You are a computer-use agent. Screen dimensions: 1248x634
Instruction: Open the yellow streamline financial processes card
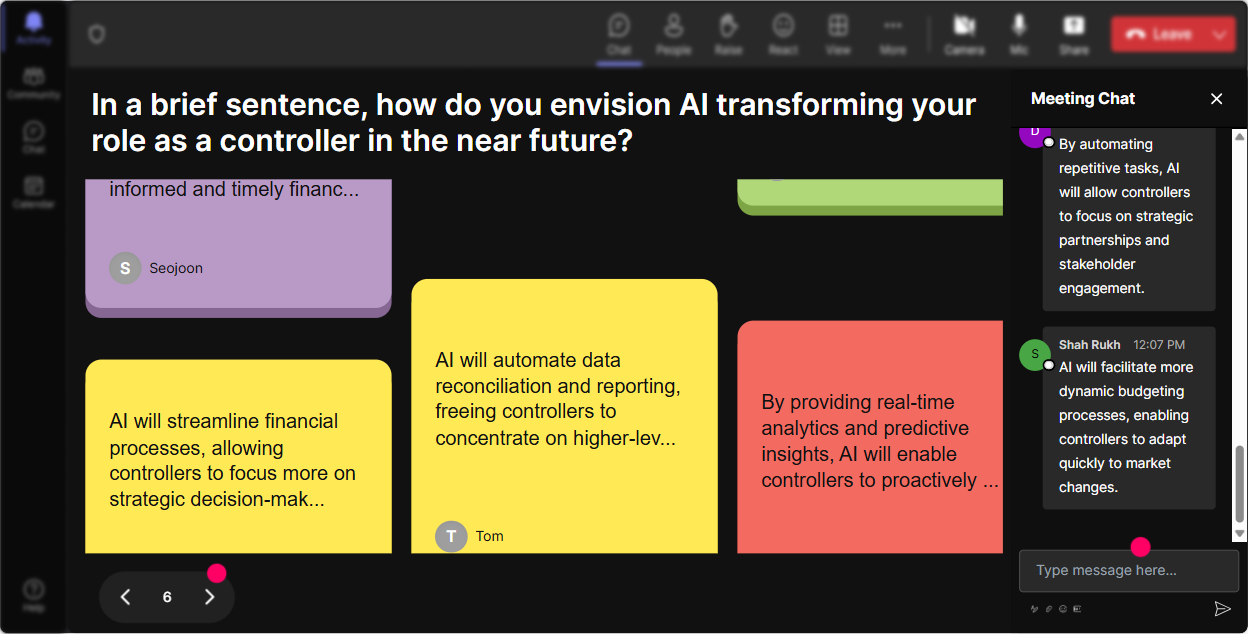238,456
